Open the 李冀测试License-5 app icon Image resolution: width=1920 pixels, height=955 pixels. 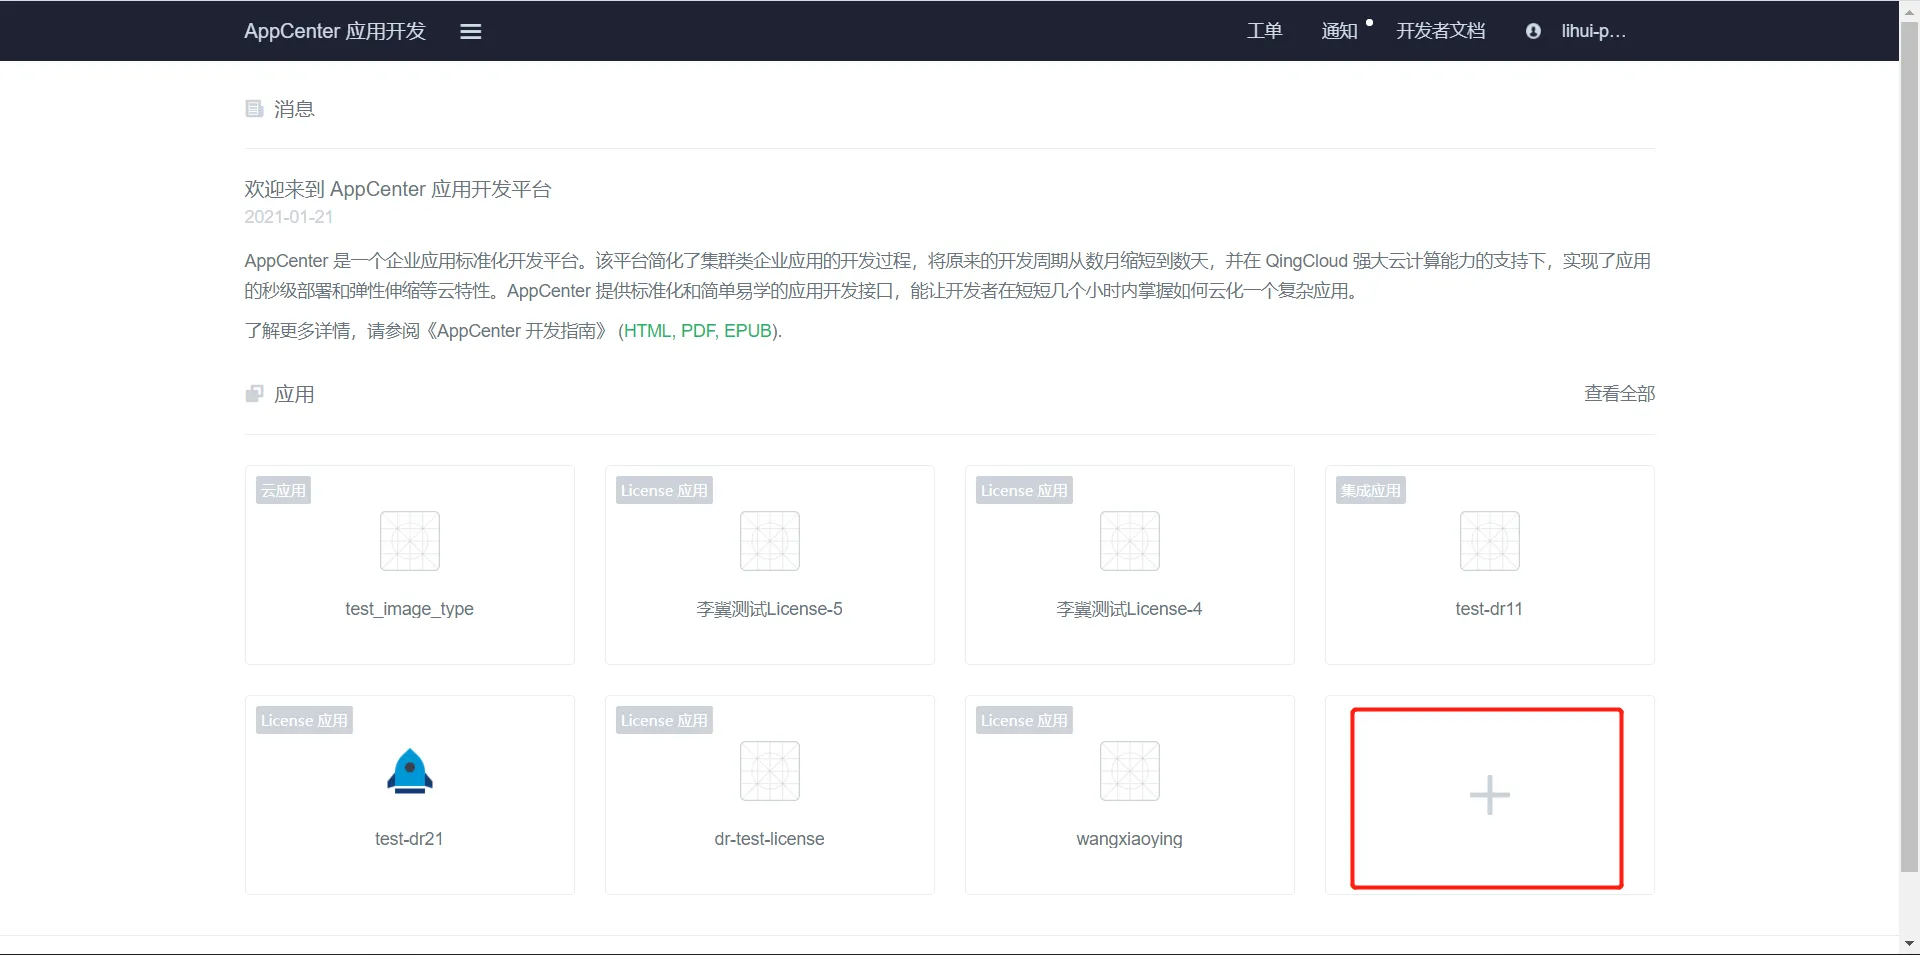770,541
